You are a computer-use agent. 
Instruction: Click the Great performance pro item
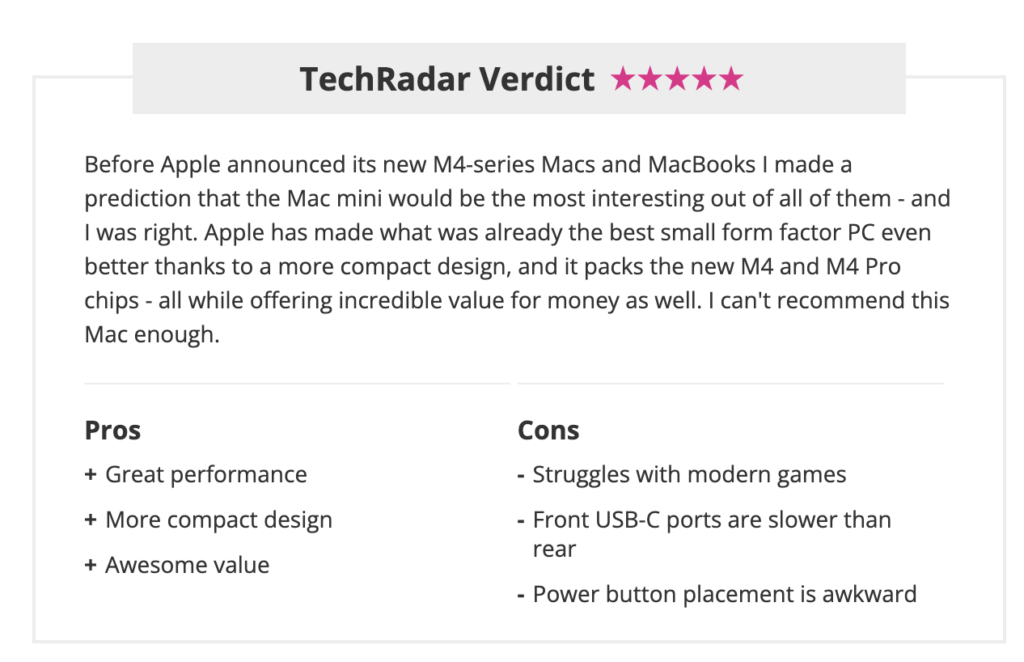pyautogui.click(x=206, y=475)
